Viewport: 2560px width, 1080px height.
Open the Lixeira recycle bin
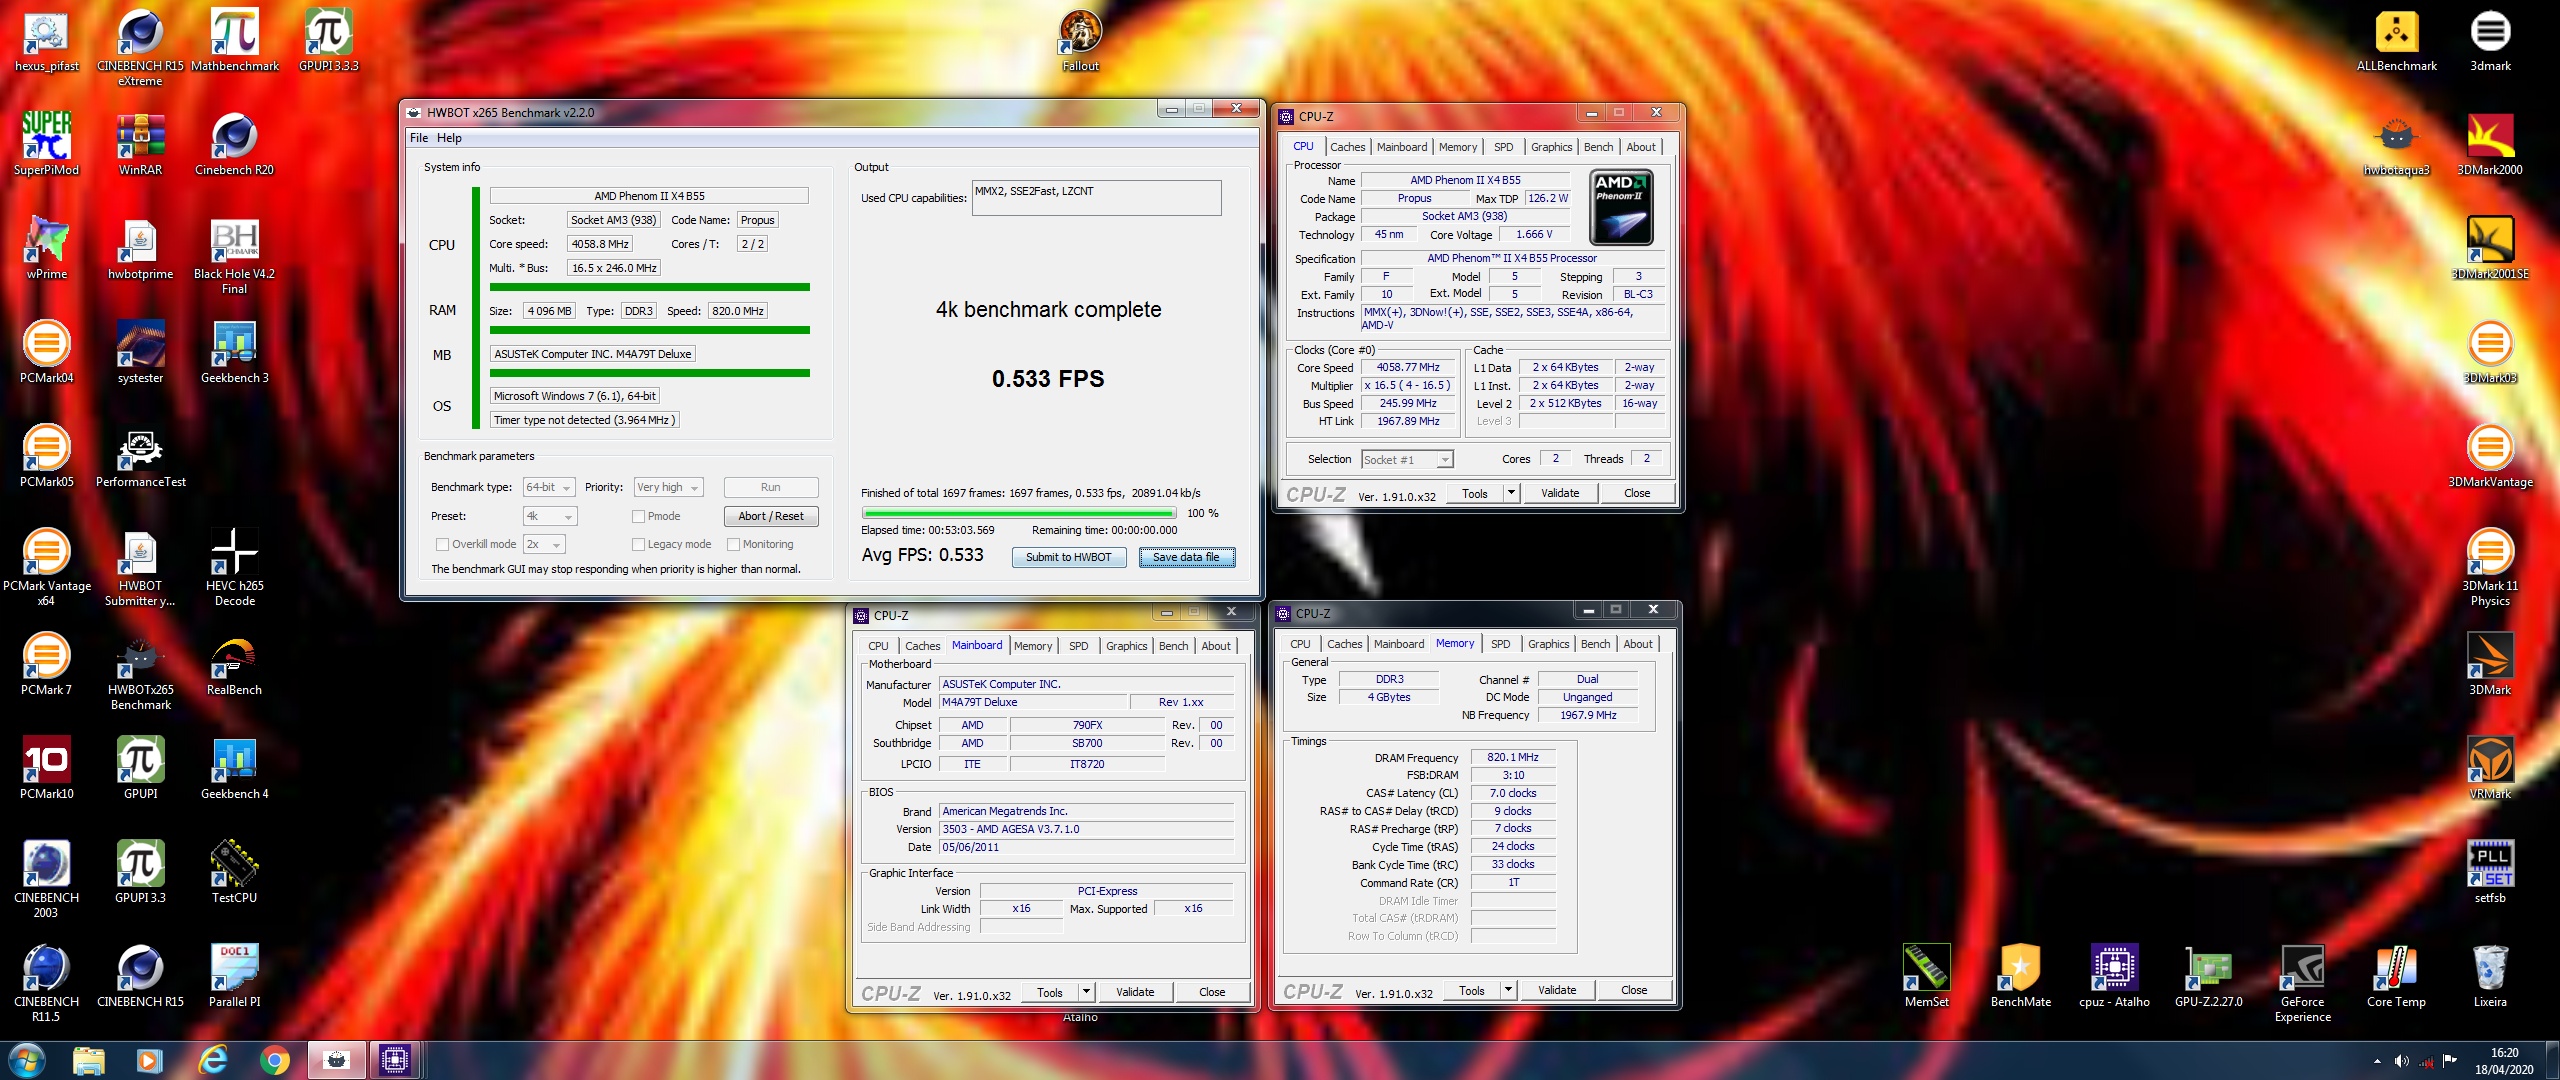point(2490,975)
